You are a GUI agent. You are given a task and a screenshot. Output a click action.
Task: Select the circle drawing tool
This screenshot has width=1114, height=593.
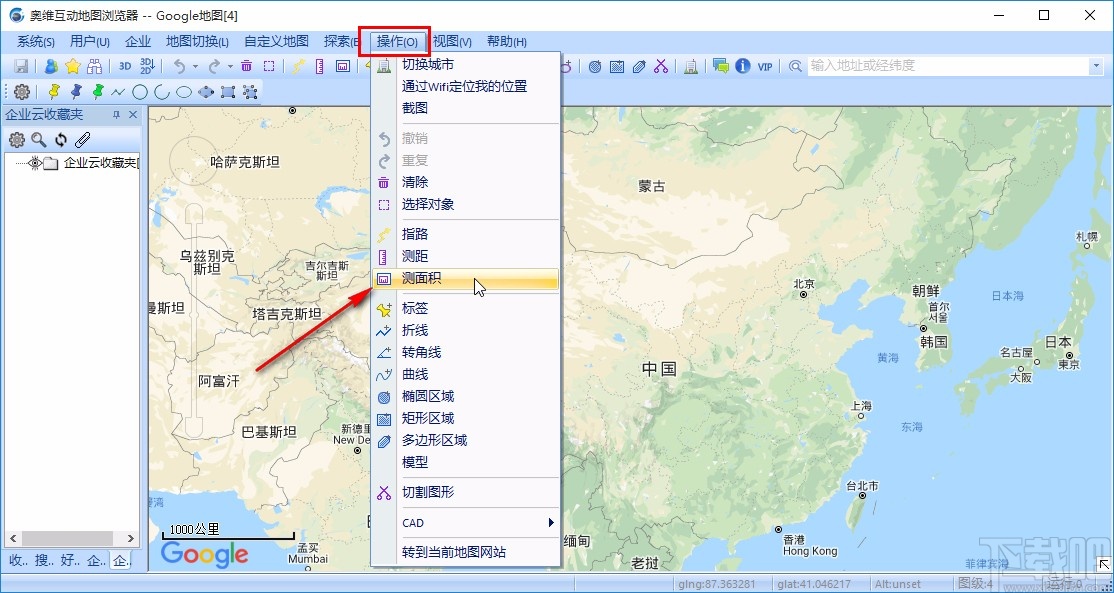click(x=140, y=92)
